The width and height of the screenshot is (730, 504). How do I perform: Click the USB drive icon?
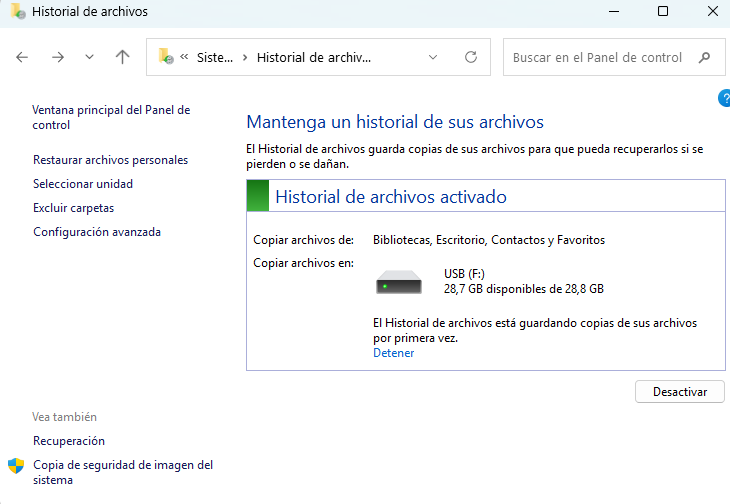pos(399,282)
